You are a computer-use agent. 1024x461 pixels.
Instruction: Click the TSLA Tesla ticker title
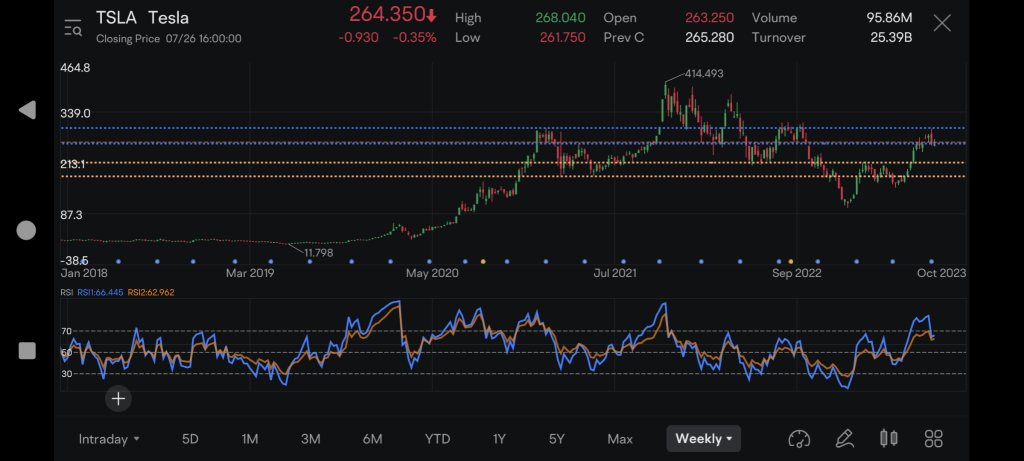[142, 18]
